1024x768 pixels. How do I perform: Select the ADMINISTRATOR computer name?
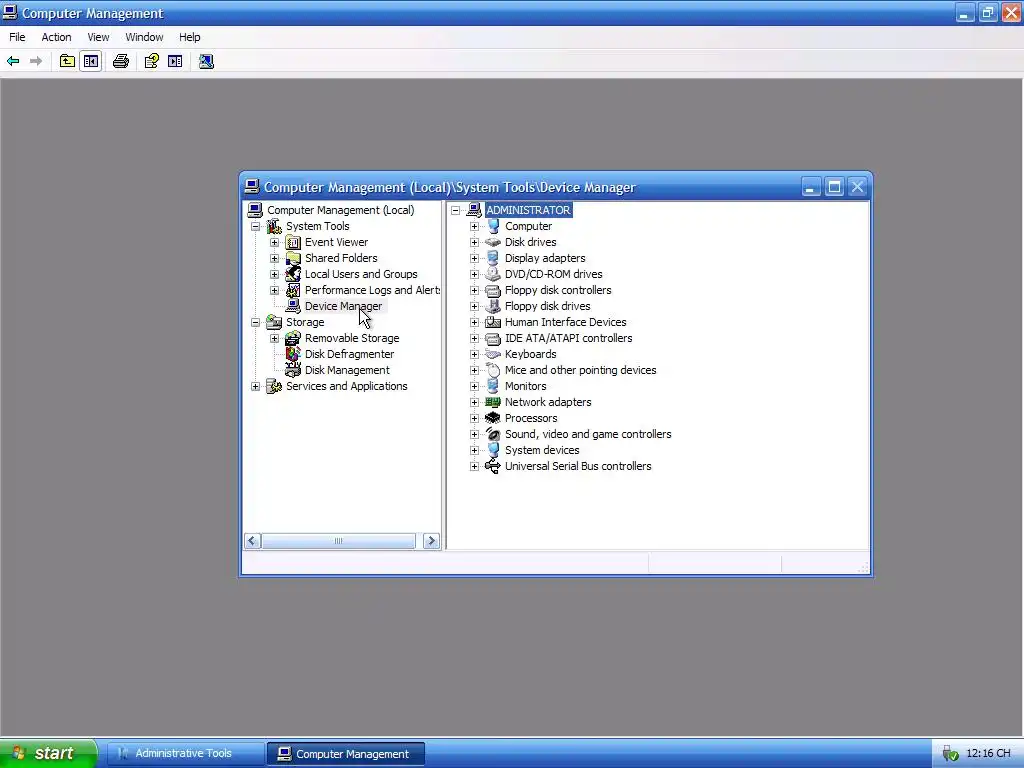[528, 210]
